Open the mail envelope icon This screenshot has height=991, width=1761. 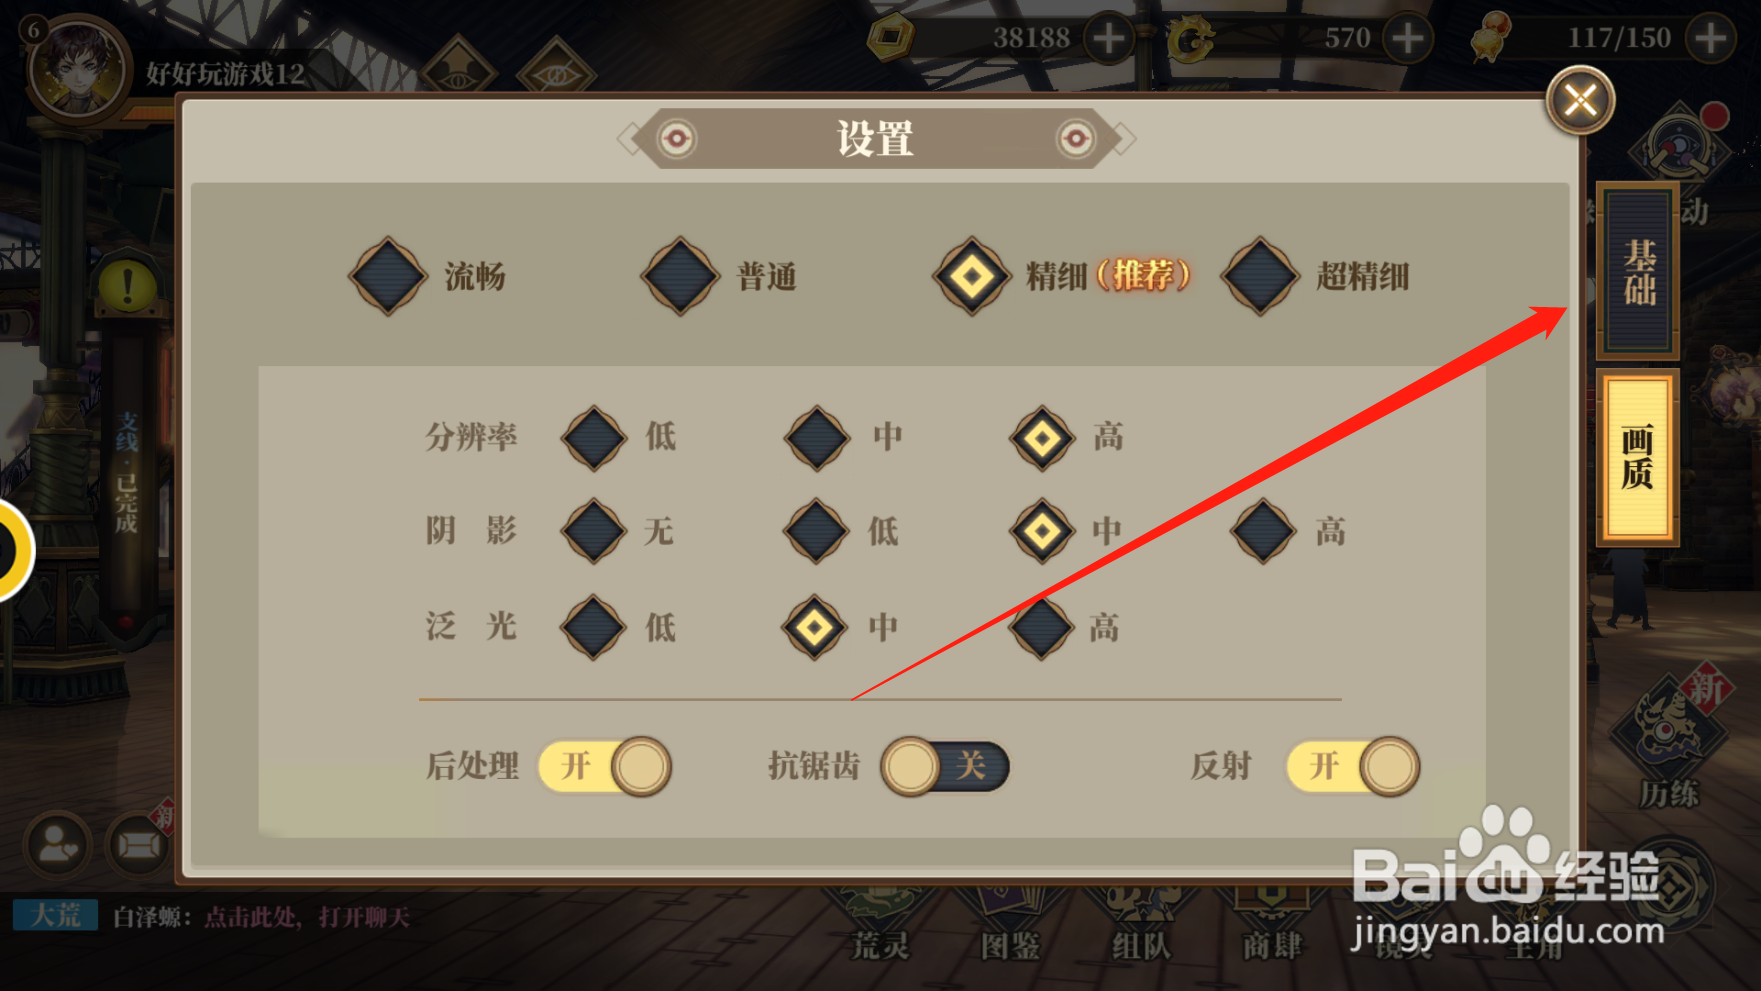tap(138, 846)
